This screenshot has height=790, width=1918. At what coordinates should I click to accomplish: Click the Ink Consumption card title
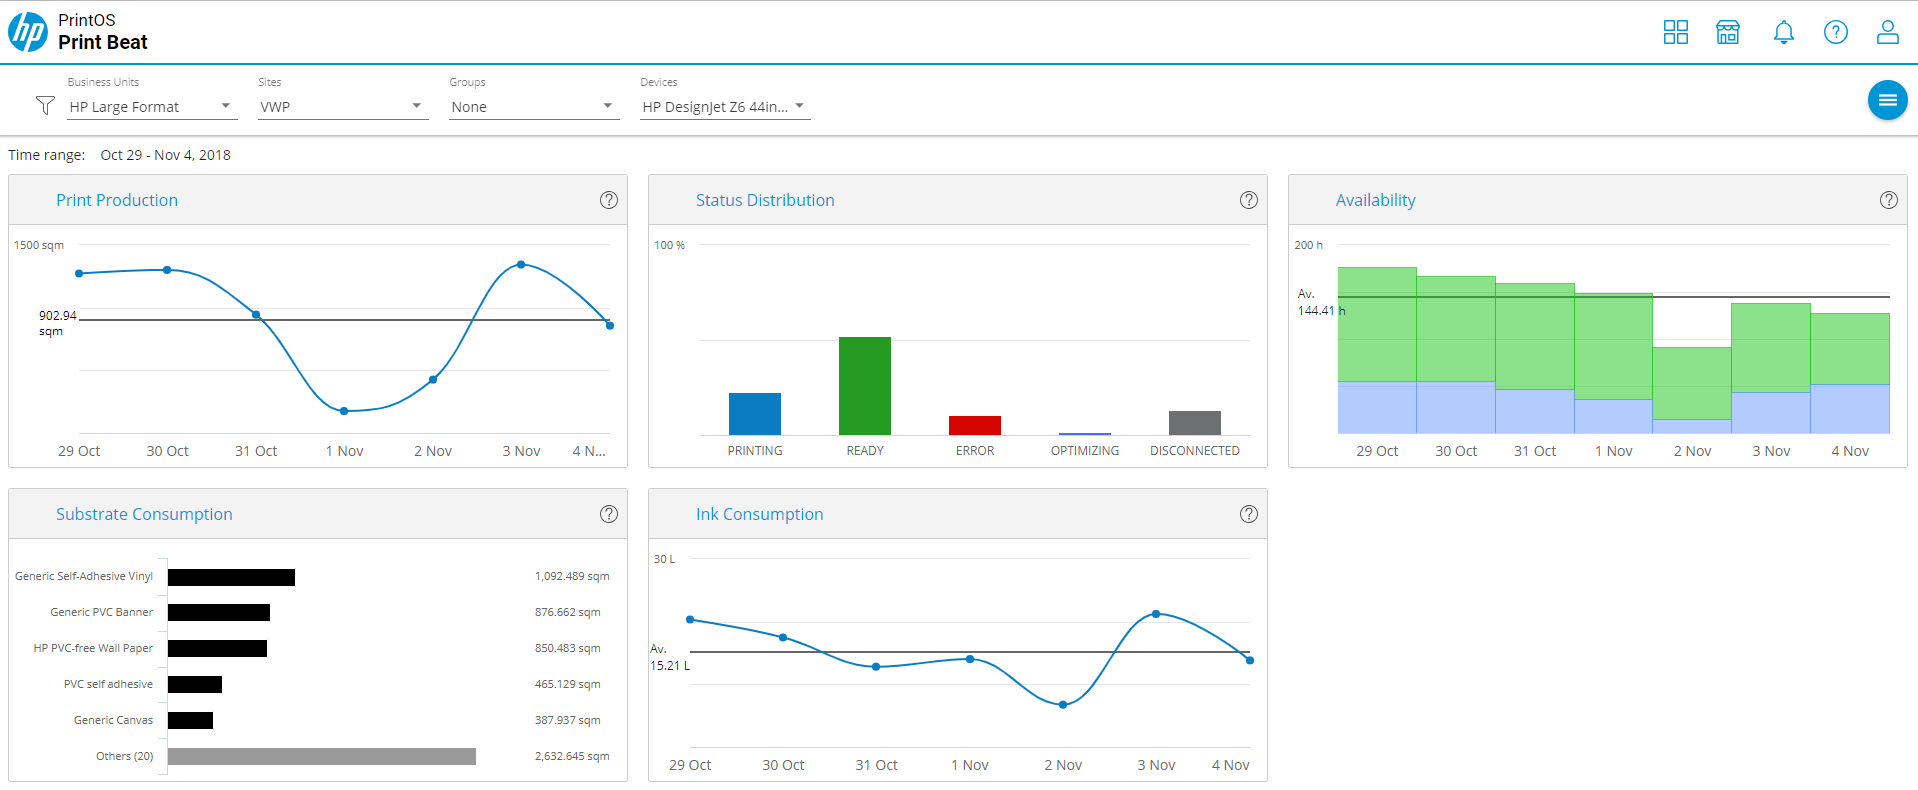(x=760, y=514)
